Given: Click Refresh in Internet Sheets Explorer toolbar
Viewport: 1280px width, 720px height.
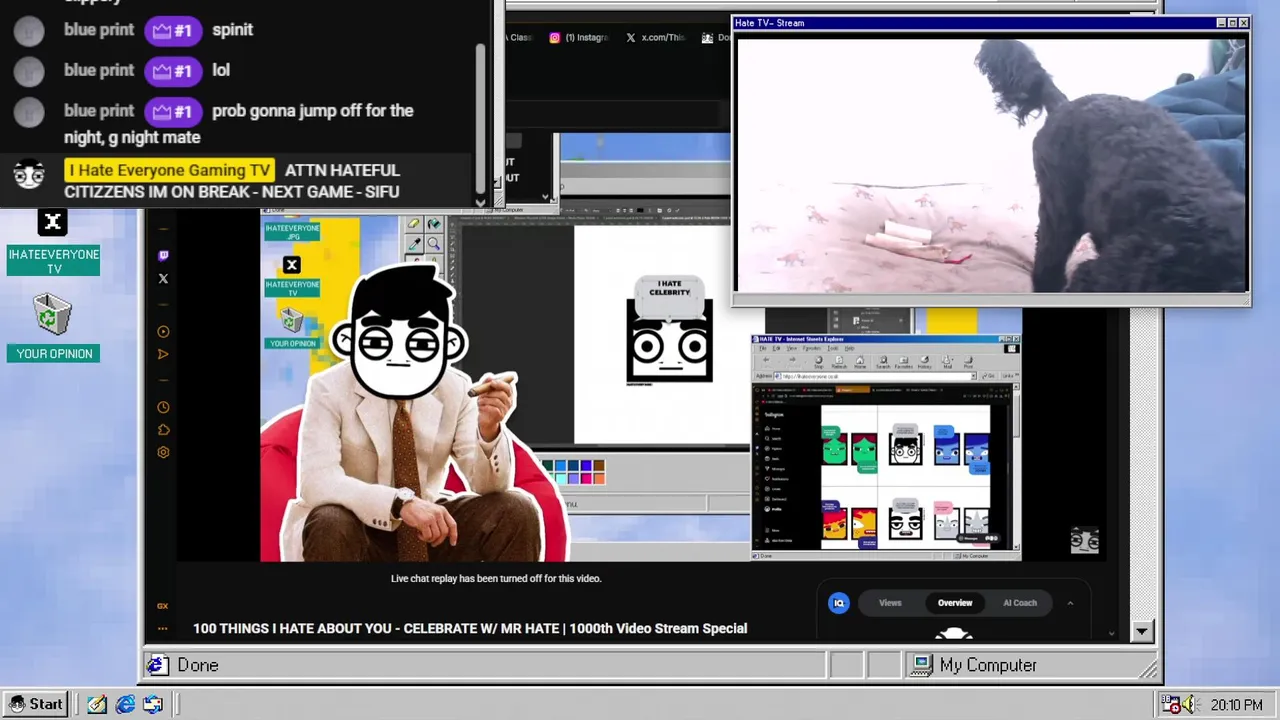Looking at the screenshot, I should [x=839, y=361].
